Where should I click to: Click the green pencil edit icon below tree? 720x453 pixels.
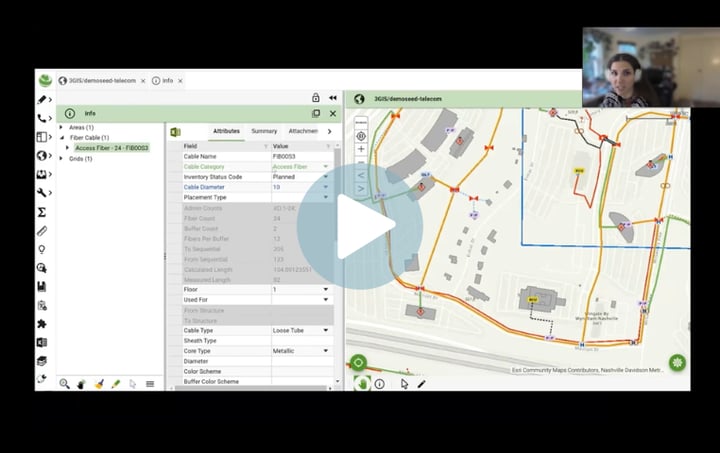(116, 384)
